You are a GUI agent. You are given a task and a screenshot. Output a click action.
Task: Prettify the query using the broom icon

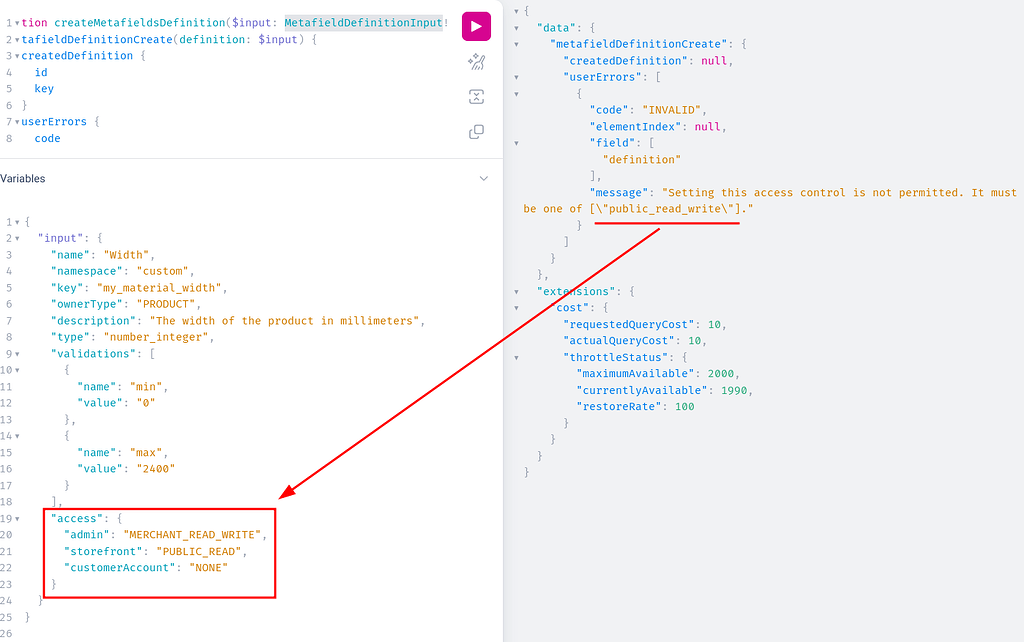pos(476,61)
